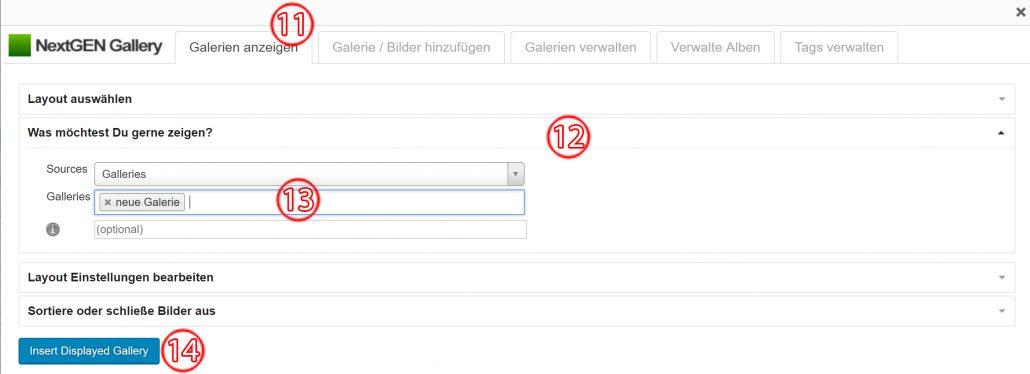Image resolution: width=1030 pixels, height=374 pixels.
Task: Remove the 'neue Galerie' tag with x
Action: (x=108, y=202)
